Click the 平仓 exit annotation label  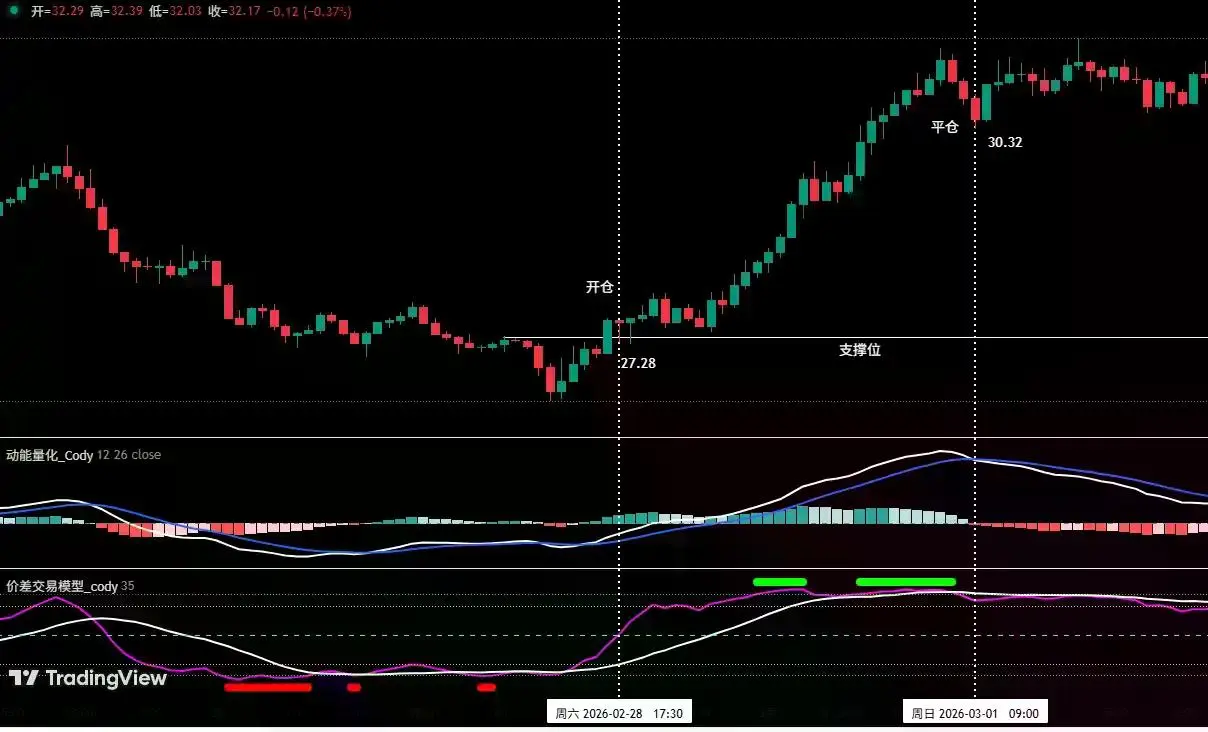[945, 127]
